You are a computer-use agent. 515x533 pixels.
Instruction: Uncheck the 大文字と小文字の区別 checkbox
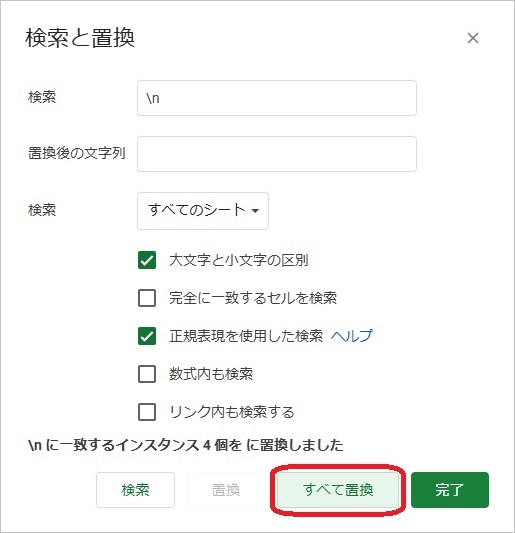(x=147, y=260)
